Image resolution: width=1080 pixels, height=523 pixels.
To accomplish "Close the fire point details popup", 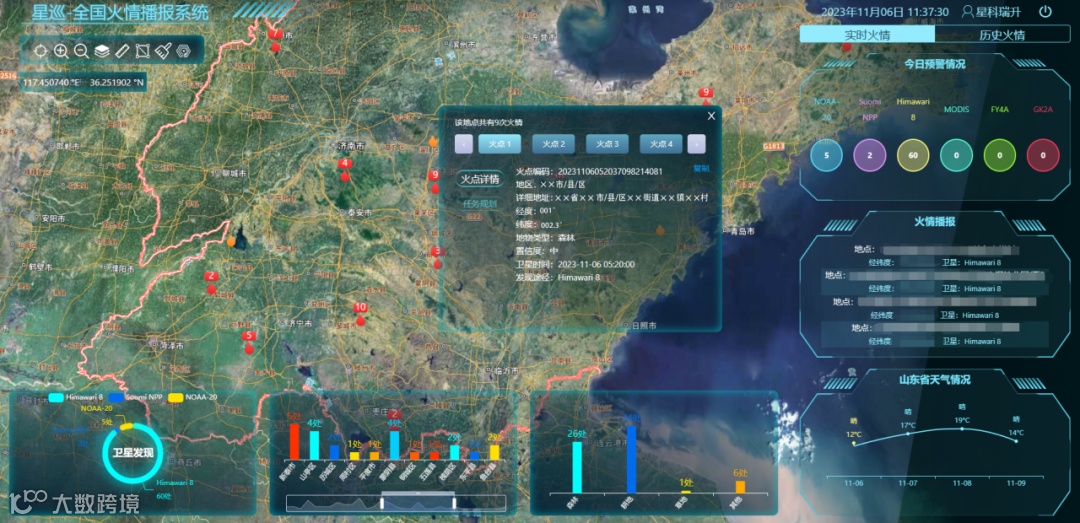I will (712, 116).
